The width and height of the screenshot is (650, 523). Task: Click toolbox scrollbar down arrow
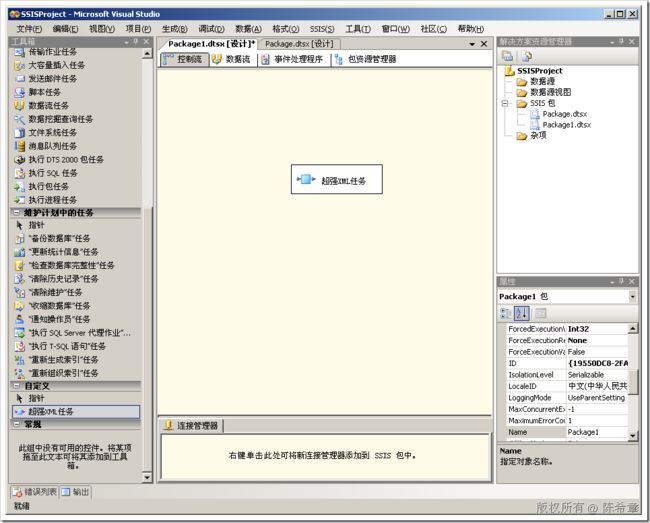pyautogui.click(x=147, y=477)
